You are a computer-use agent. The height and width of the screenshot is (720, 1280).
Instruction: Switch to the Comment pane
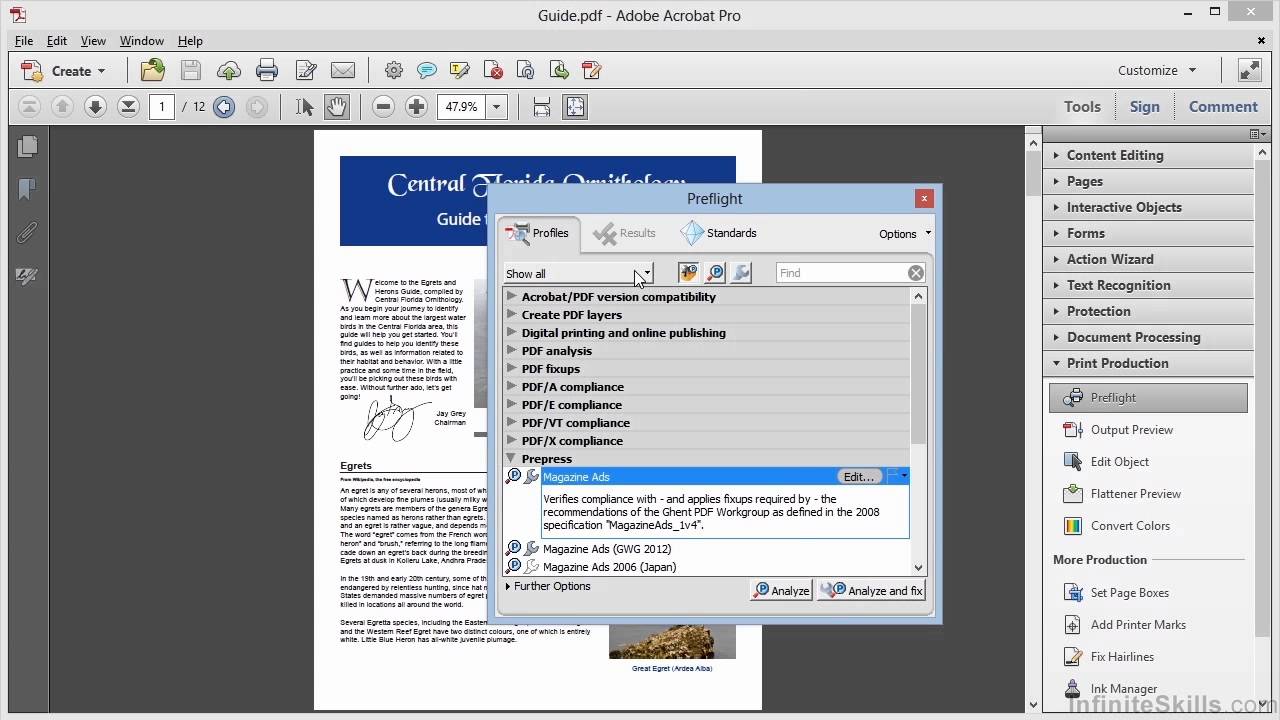1223,106
